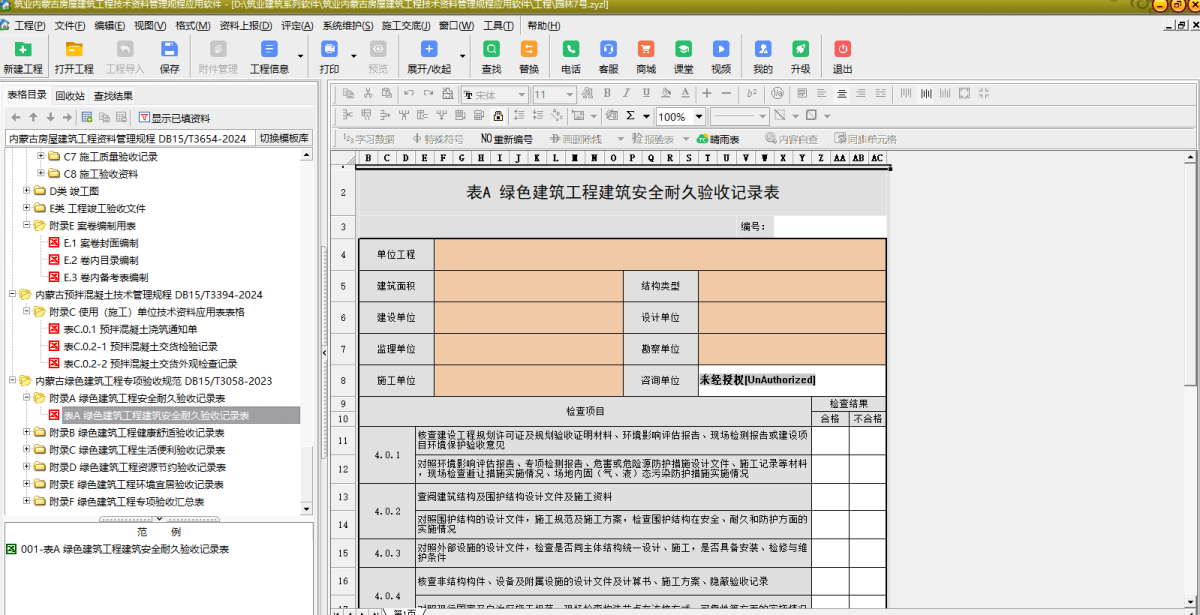Open the 帮助(H) menu
Image resolution: width=1200 pixels, height=615 pixels.
544,25
